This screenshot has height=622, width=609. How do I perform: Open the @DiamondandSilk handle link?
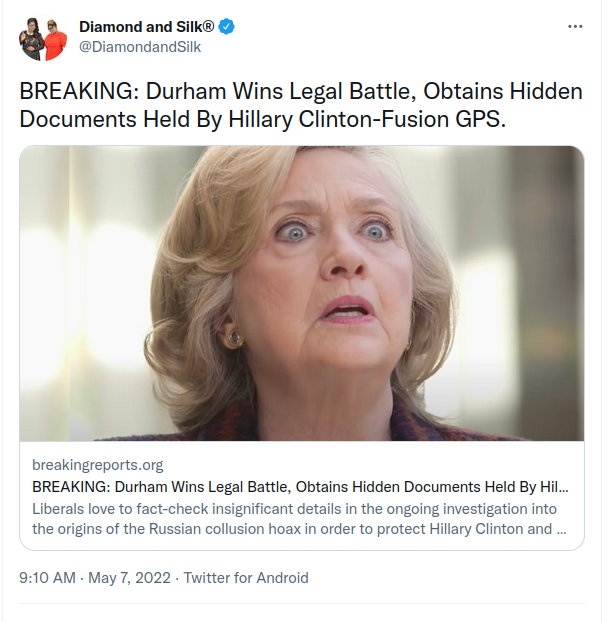point(140,47)
